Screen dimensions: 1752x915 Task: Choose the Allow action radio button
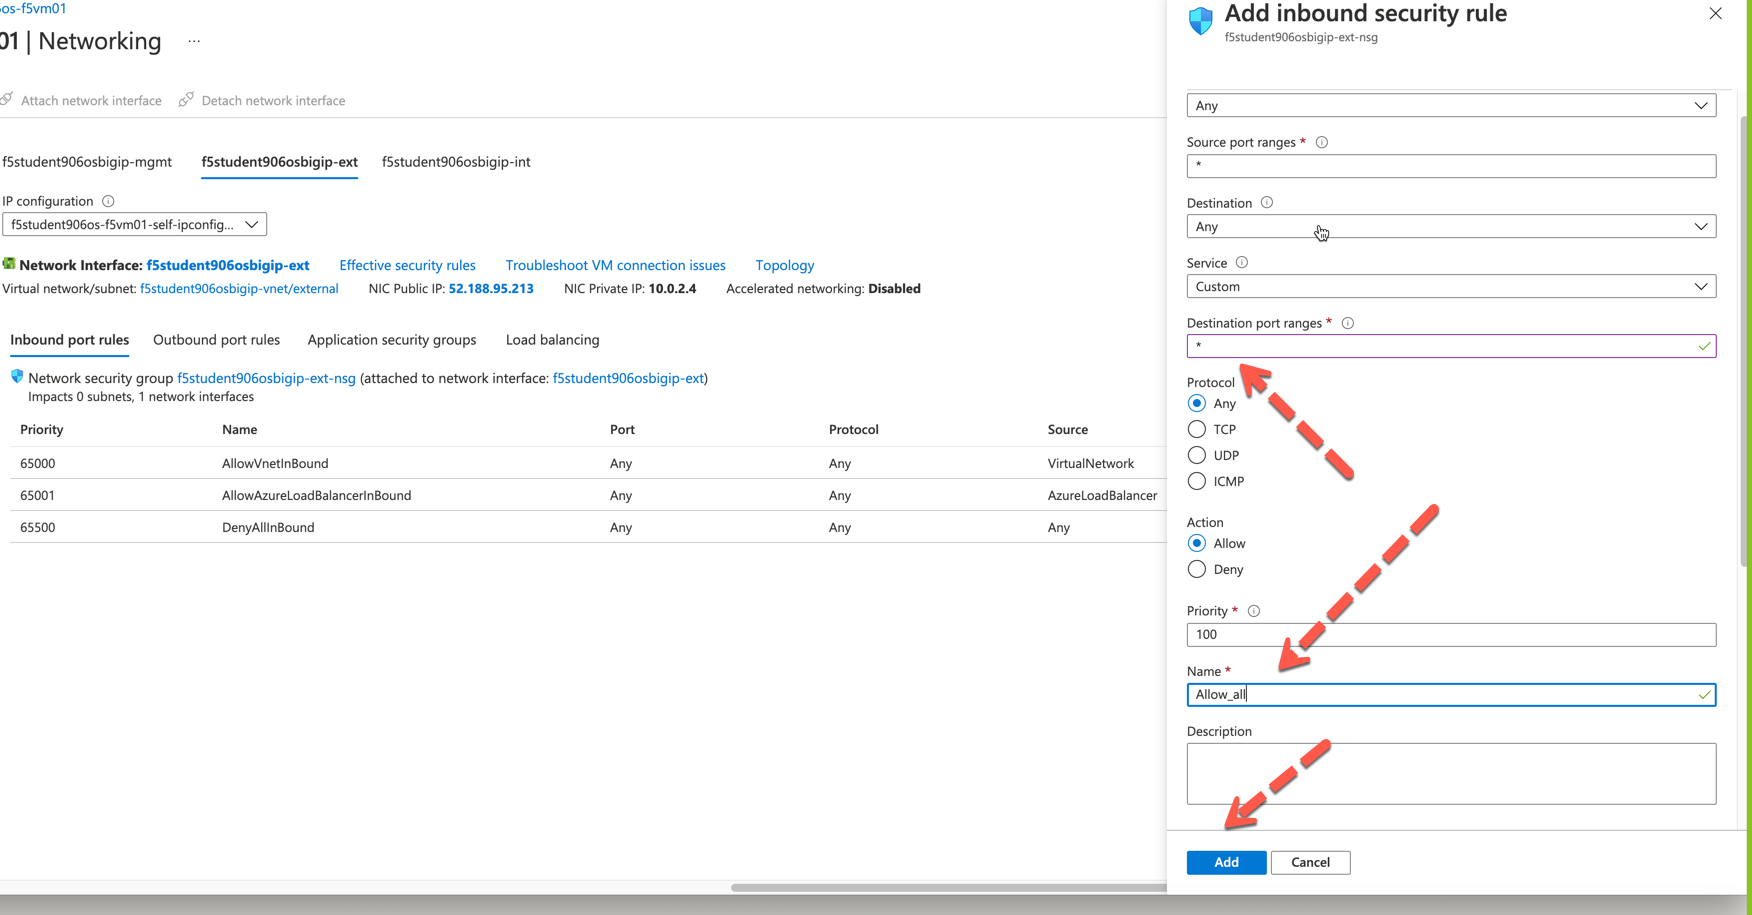1197,544
